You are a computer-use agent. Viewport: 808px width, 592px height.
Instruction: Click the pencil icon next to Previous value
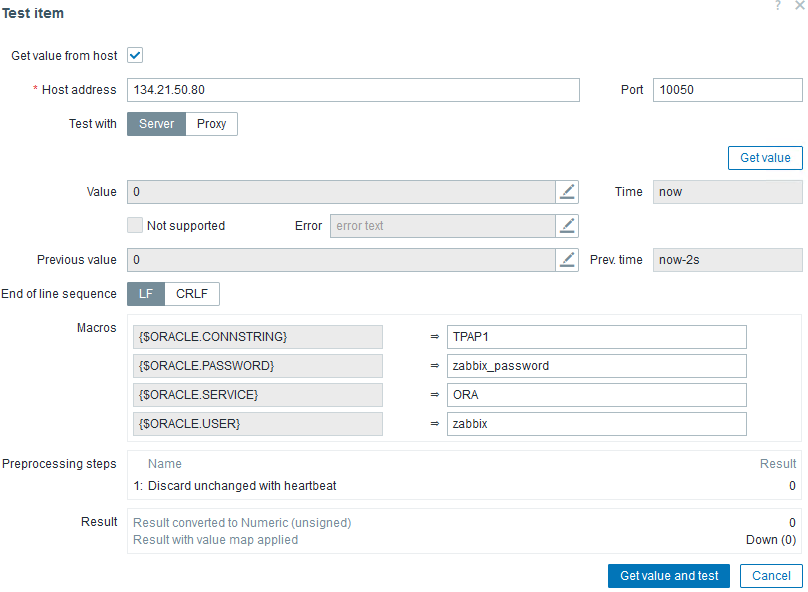click(x=568, y=260)
